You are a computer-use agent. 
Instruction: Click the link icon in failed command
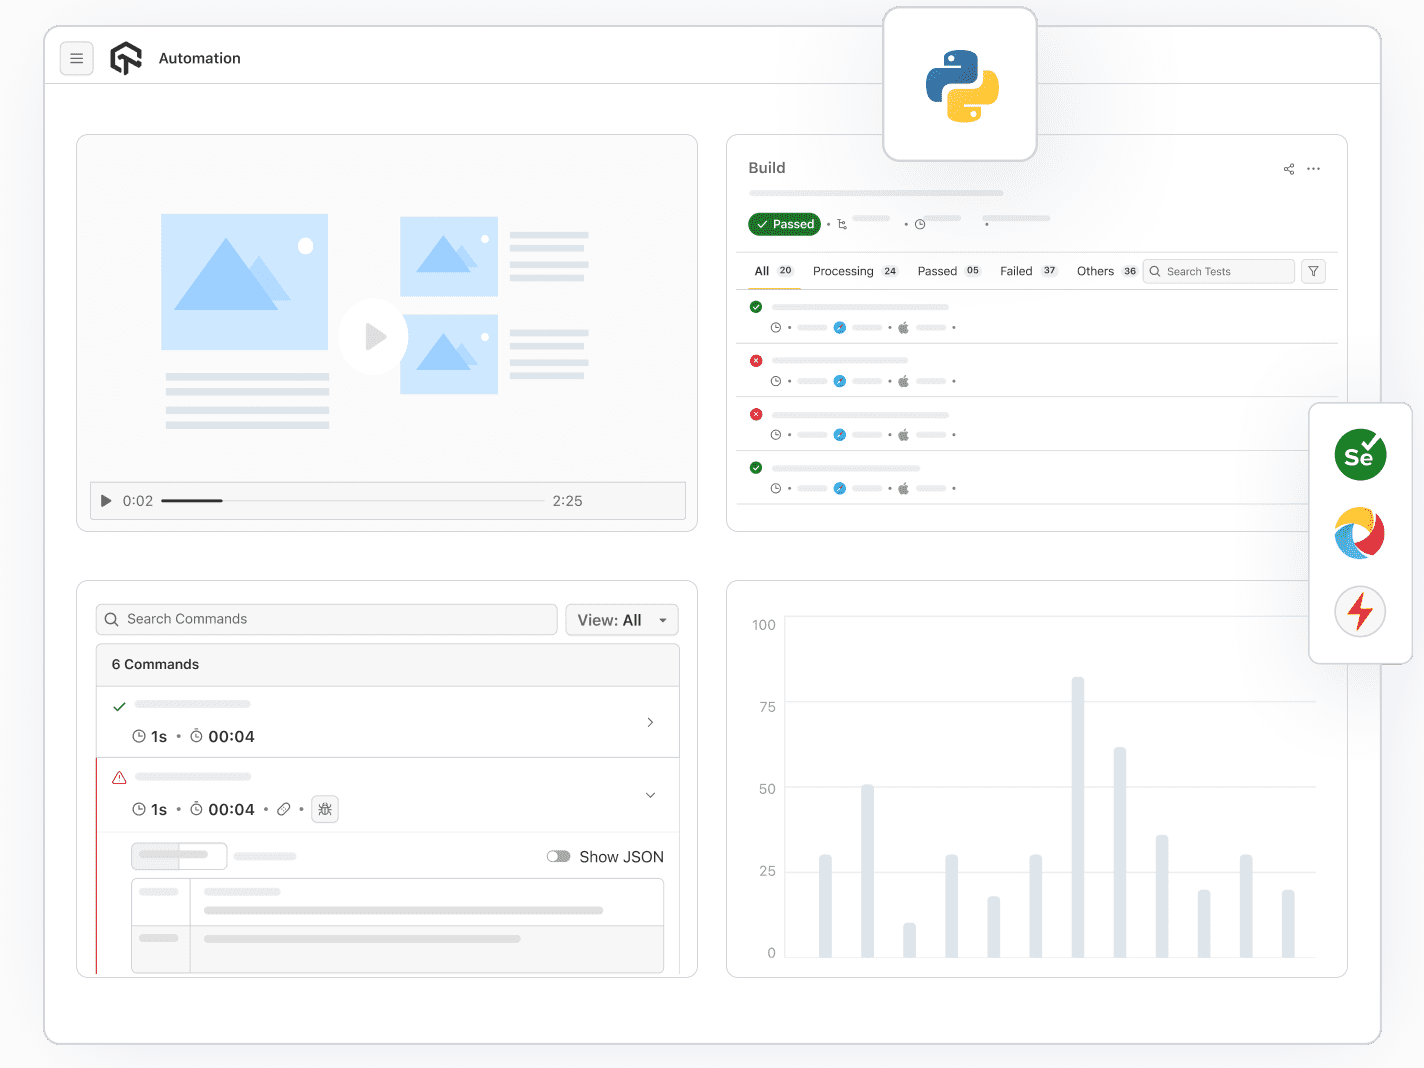(284, 809)
